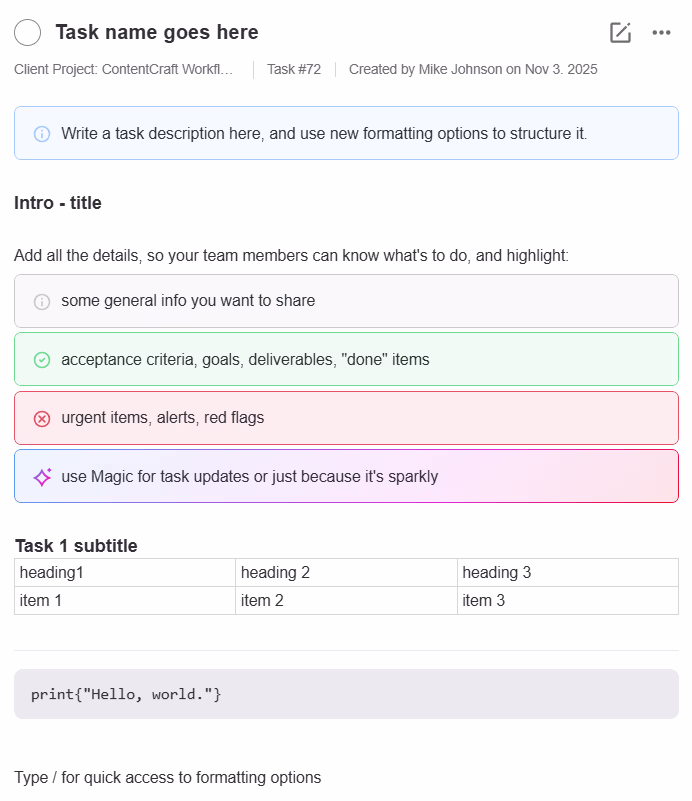
Task: Click the pencil edit glyph near the title
Action: pyautogui.click(x=620, y=32)
